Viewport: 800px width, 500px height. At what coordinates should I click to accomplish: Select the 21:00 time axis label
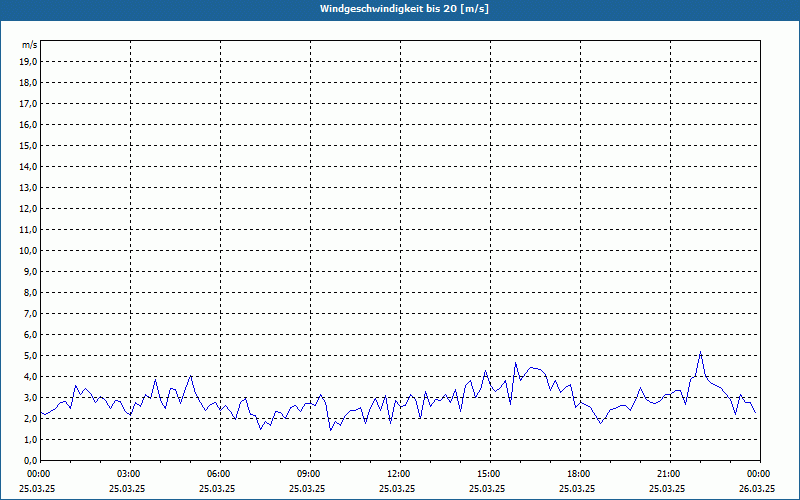[669, 473]
